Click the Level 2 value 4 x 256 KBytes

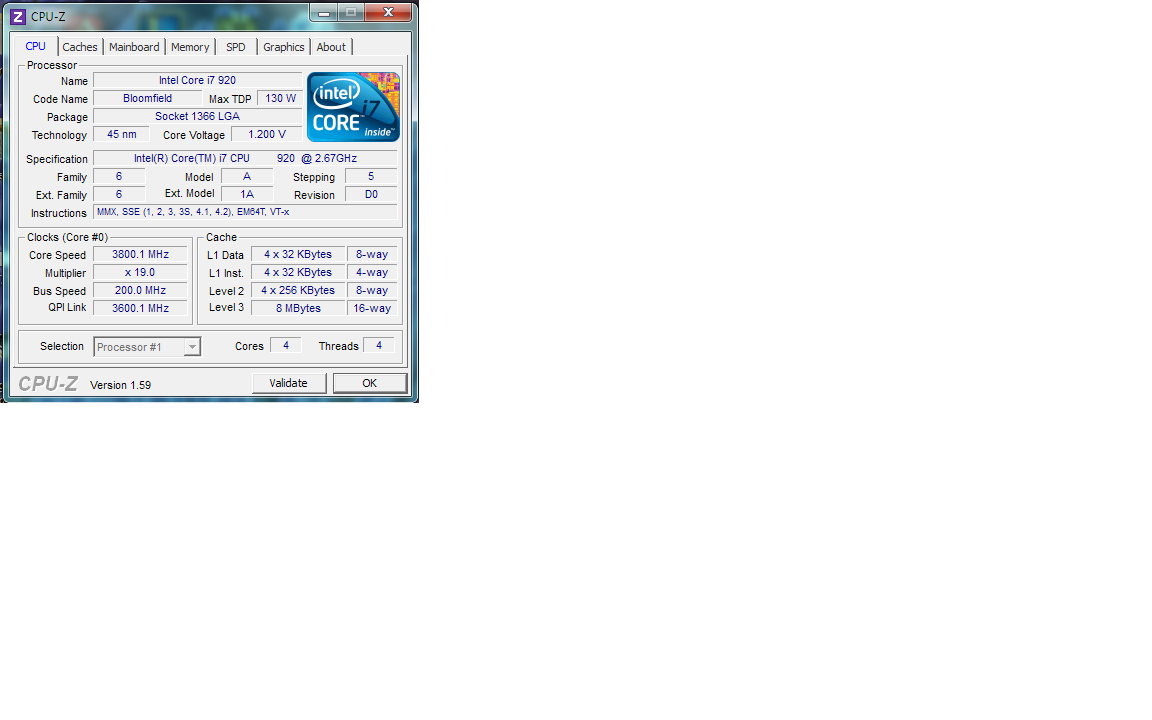point(298,290)
